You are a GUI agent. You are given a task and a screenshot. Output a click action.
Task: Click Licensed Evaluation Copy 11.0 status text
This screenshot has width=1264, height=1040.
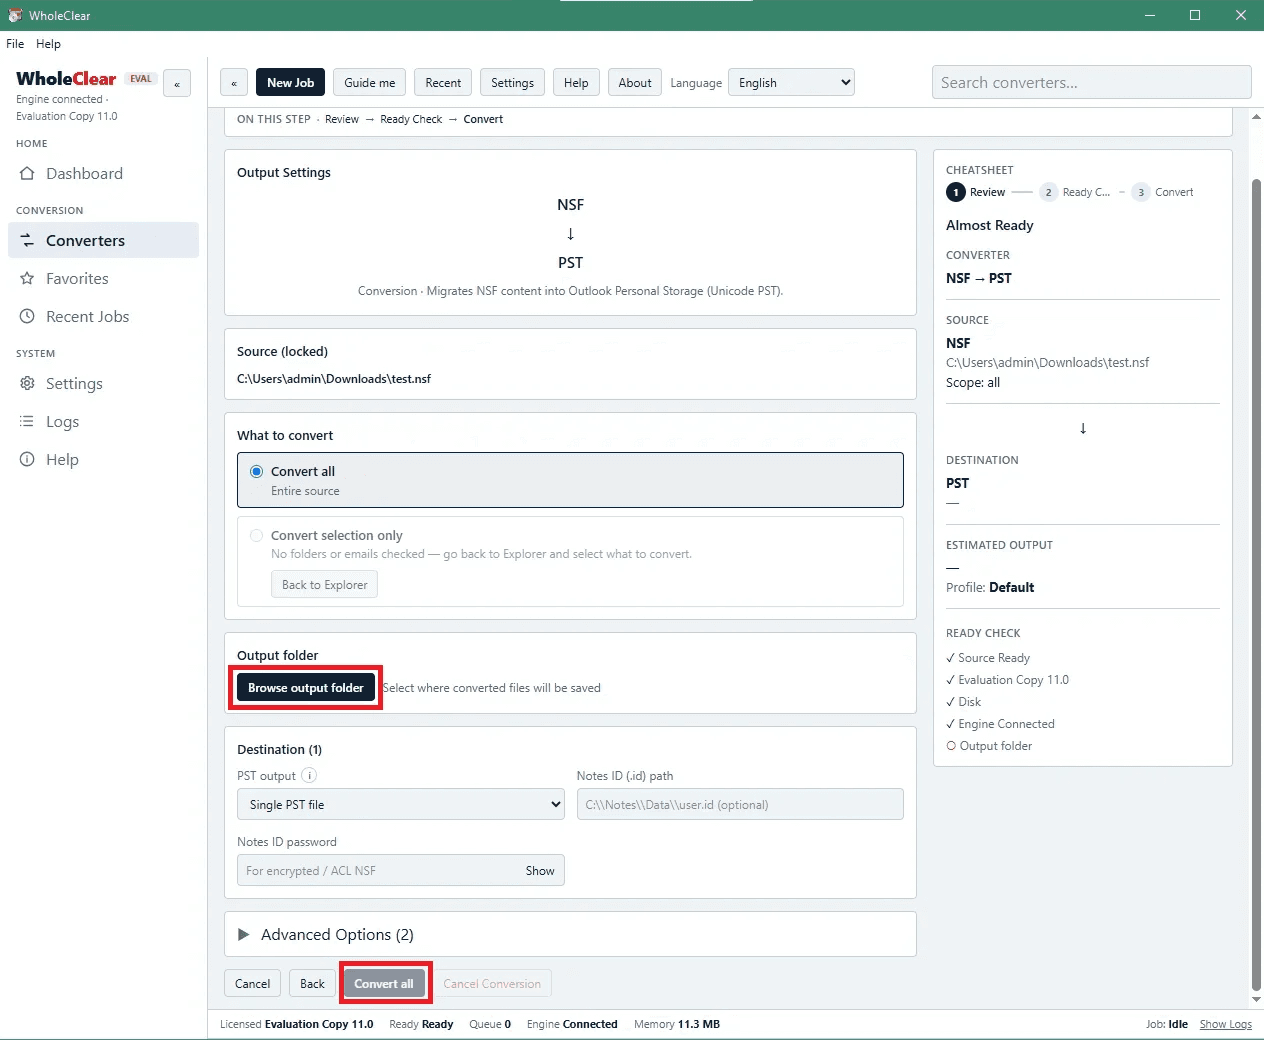(x=297, y=1024)
